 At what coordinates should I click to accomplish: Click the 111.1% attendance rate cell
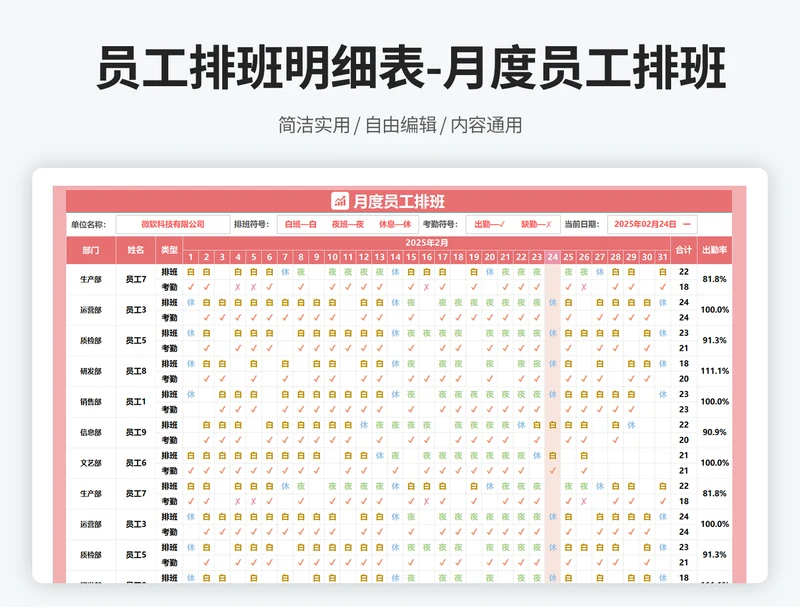(x=714, y=371)
